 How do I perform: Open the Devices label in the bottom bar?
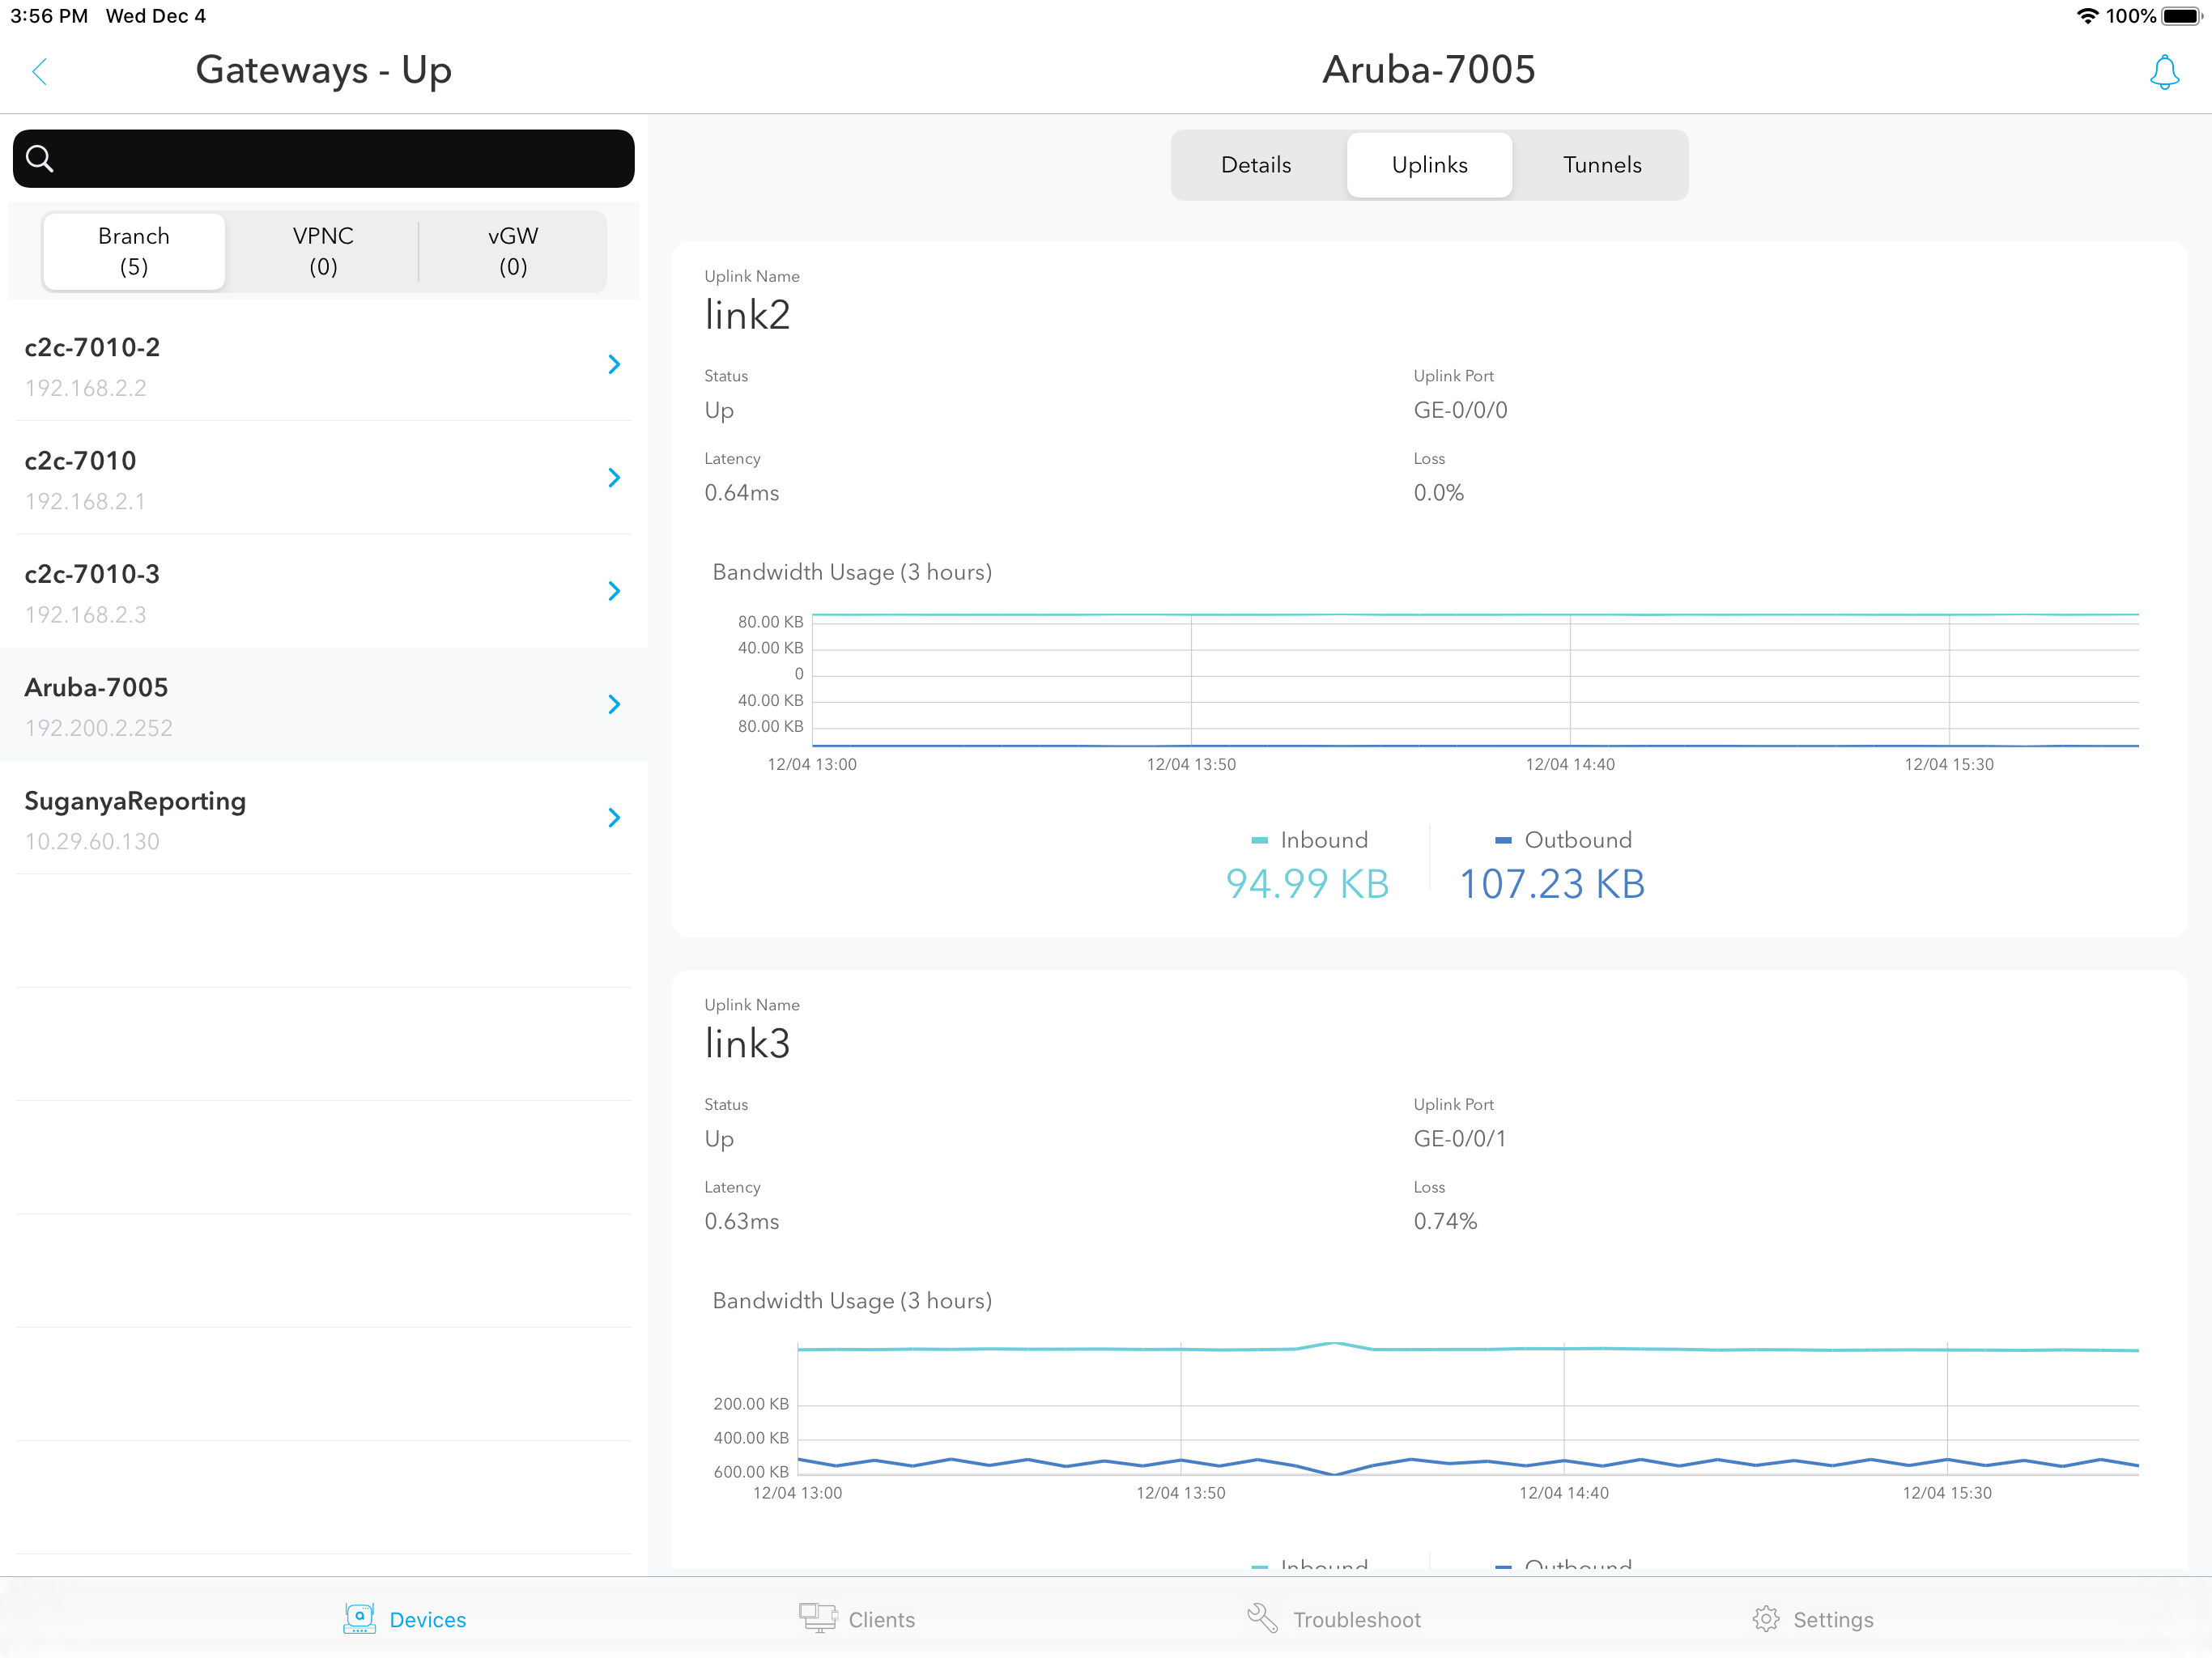[x=428, y=1620]
